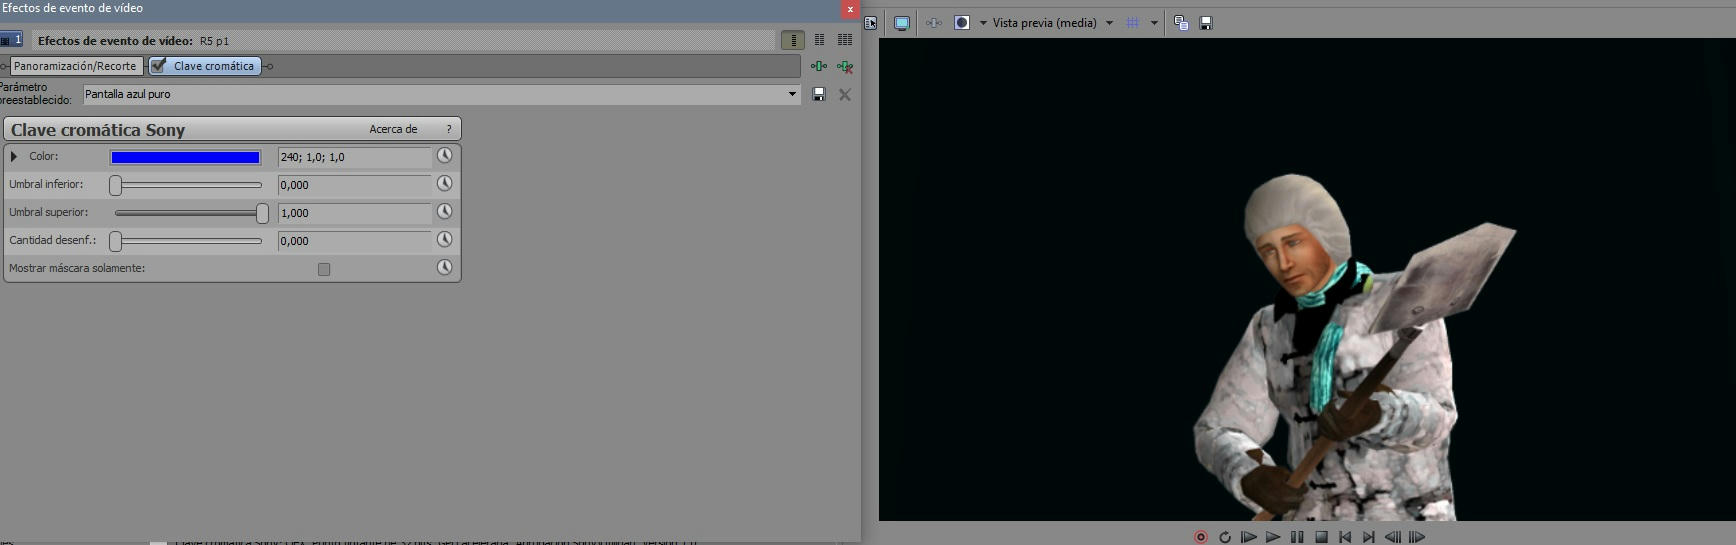Screen dimensions: 1736x545
Task: Step to the previous frame
Action: 1393,537
